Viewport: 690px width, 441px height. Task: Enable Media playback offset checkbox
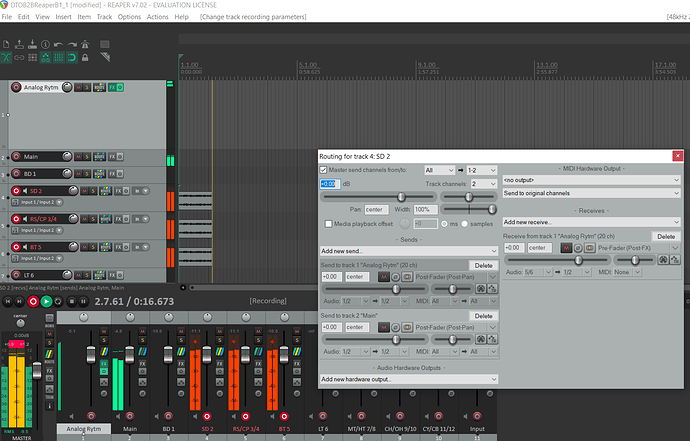click(328, 224)
